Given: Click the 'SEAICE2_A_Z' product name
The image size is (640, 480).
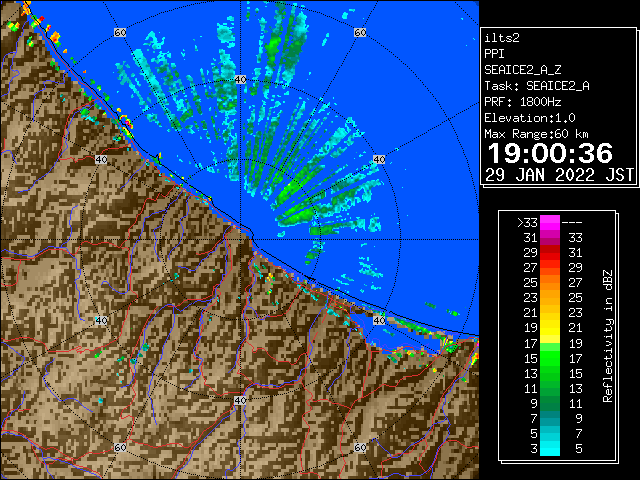Looking at the screenshot, I should click(523, 70).
